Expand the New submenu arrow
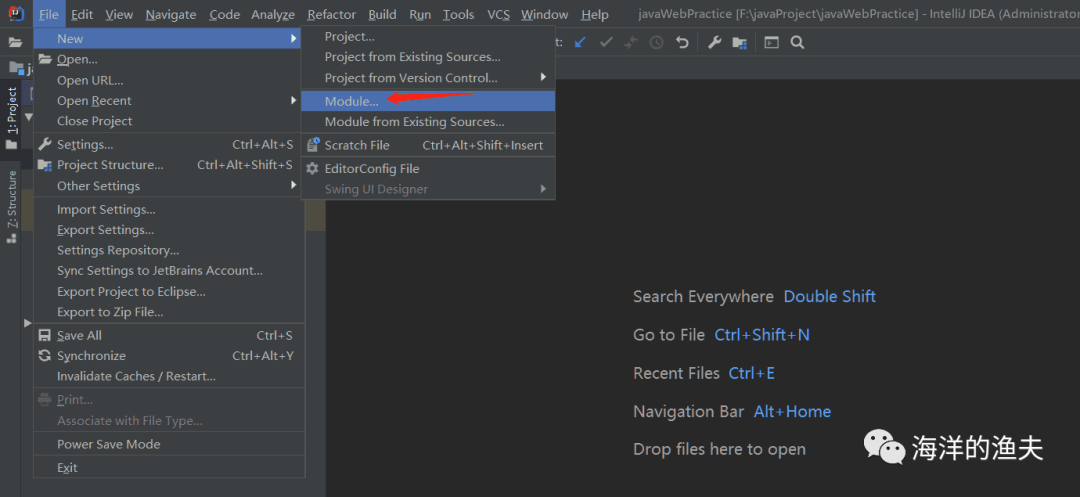This screenshot has width=1080, height=497. click(294, 39)
